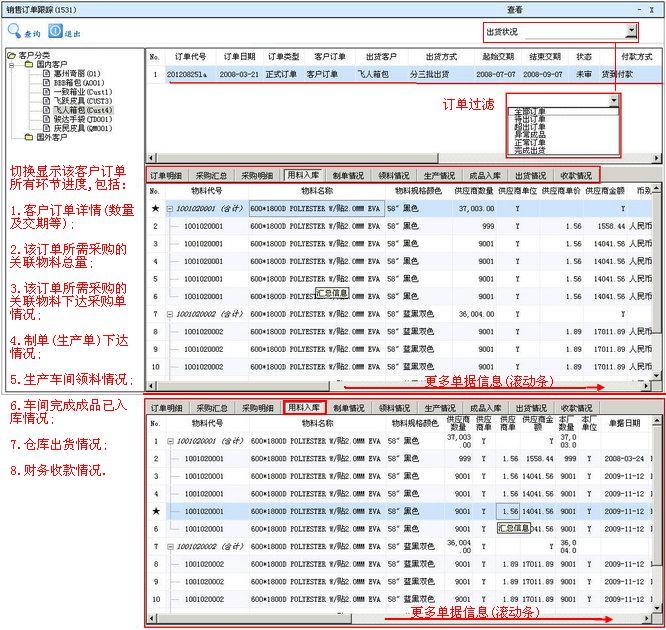Click supplier amount 1558.44 in upper grid

[611, 226]
